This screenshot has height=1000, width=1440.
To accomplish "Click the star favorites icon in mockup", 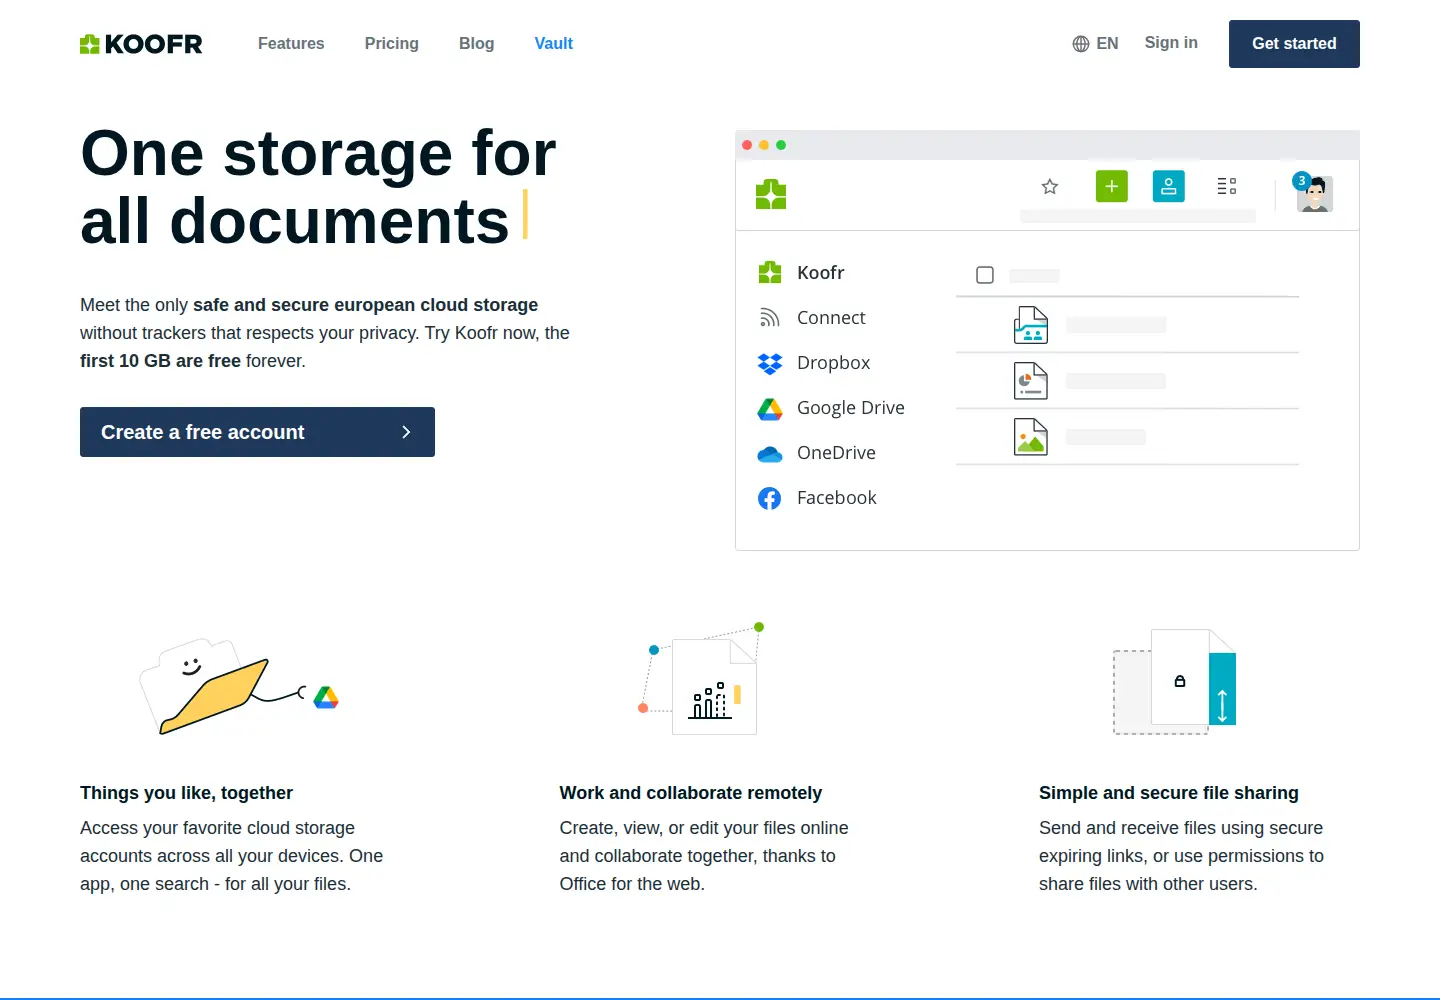I will [1050, 187].
